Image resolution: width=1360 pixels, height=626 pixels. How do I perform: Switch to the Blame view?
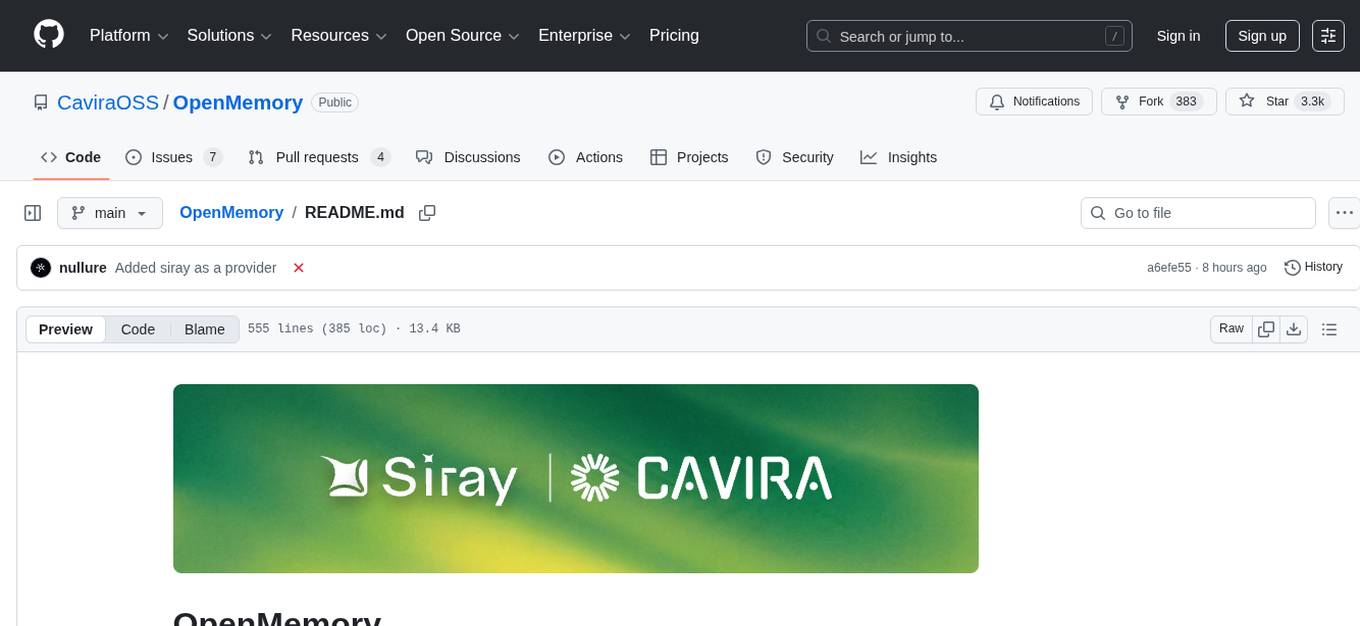click(204, 329)
